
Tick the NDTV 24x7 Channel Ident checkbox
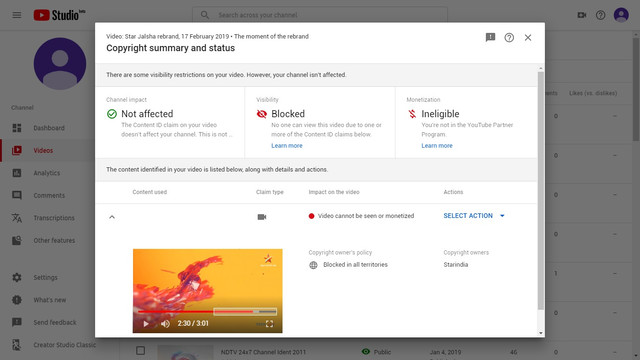(x=140, y=351)
